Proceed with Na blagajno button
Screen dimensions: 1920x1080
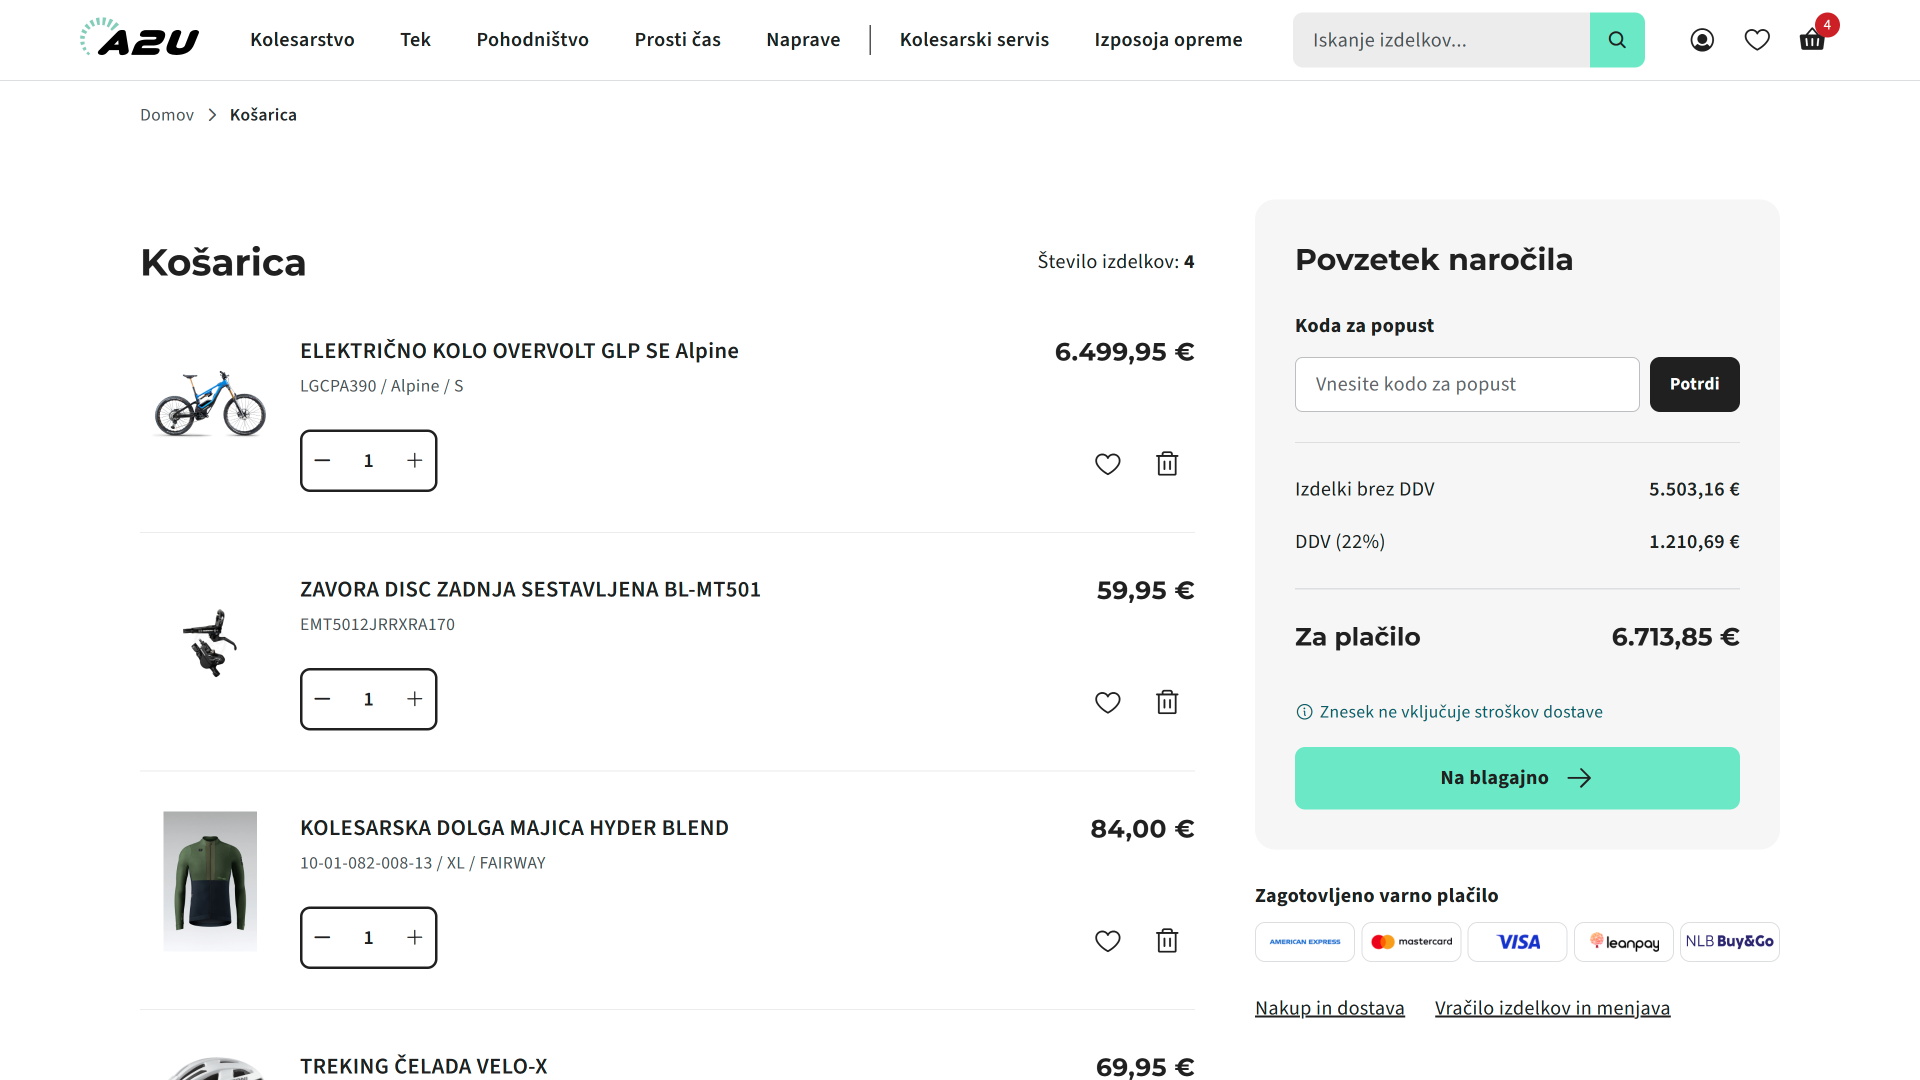[1516, 778]
